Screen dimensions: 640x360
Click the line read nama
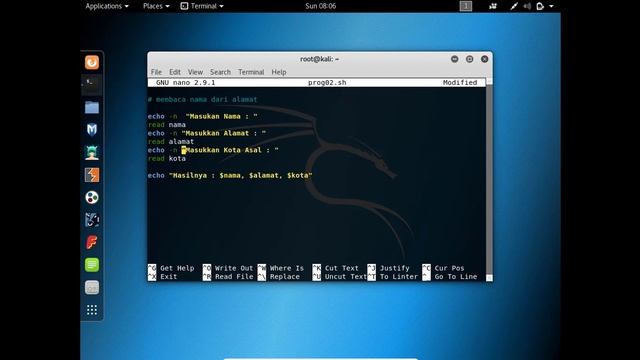click(x=167, y=125)
